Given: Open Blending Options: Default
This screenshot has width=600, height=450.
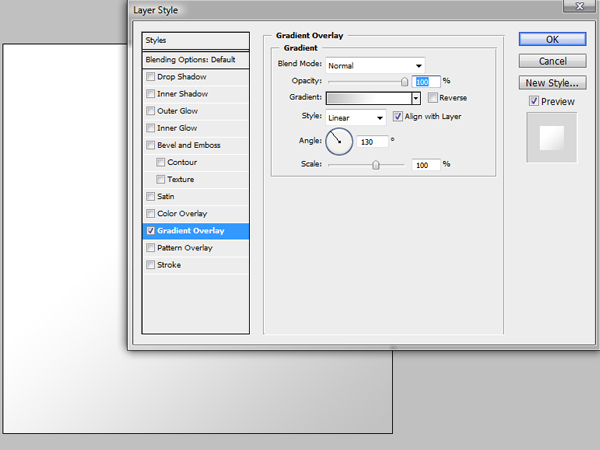Looking at the screenshot, I should coord(196,60).
